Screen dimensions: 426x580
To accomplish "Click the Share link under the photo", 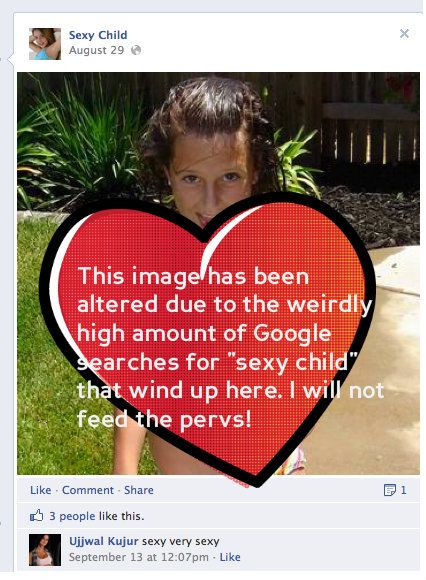I will [139, 490].
